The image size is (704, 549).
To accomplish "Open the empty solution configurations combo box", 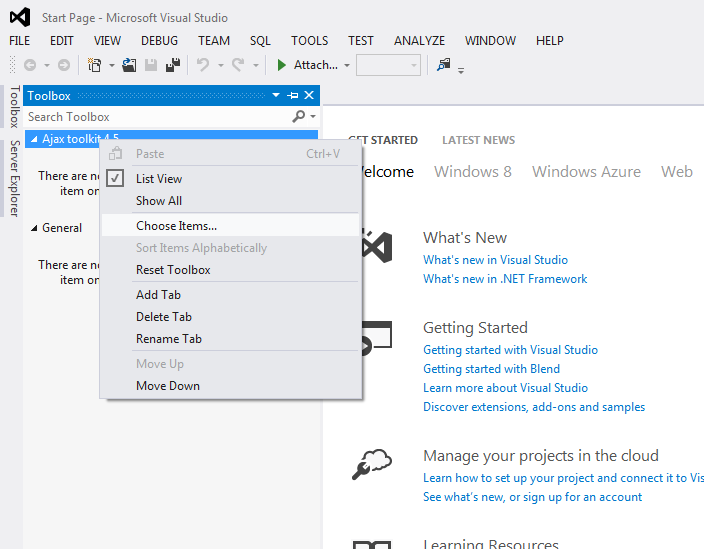I will 388,65.
